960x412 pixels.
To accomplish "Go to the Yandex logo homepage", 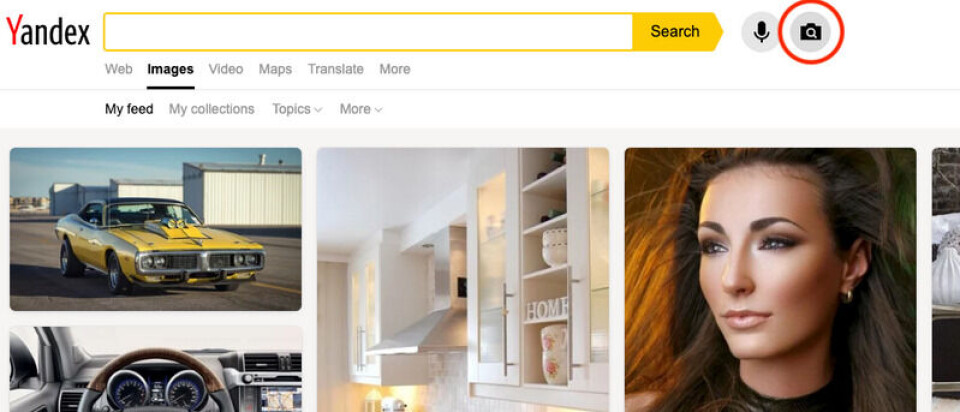I will [48, 32].
